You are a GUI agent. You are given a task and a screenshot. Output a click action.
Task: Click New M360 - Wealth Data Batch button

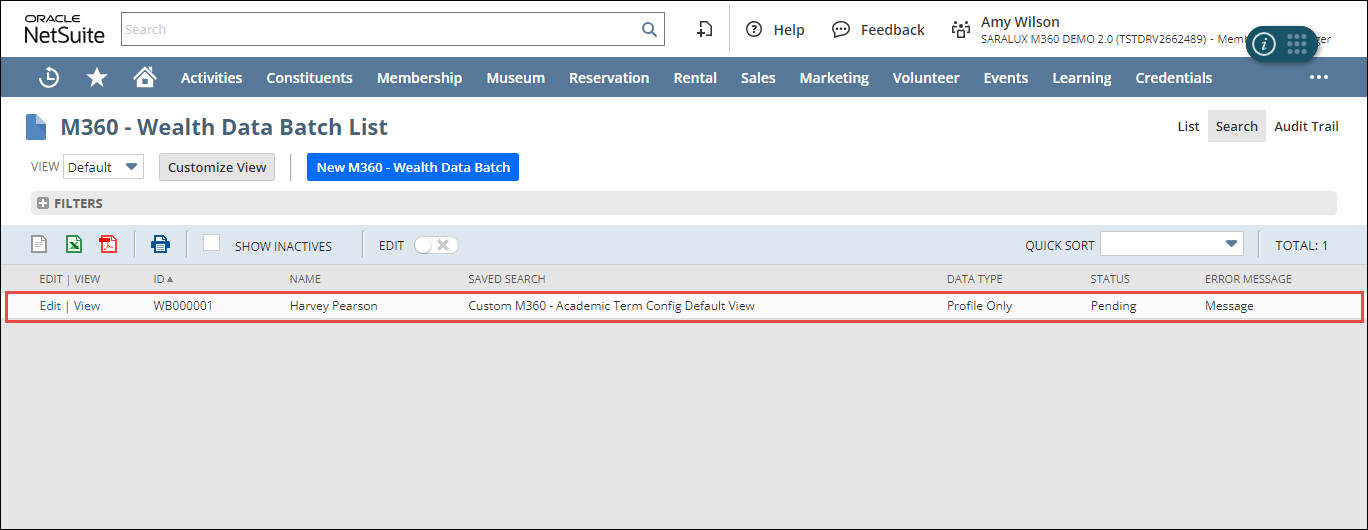413,167
